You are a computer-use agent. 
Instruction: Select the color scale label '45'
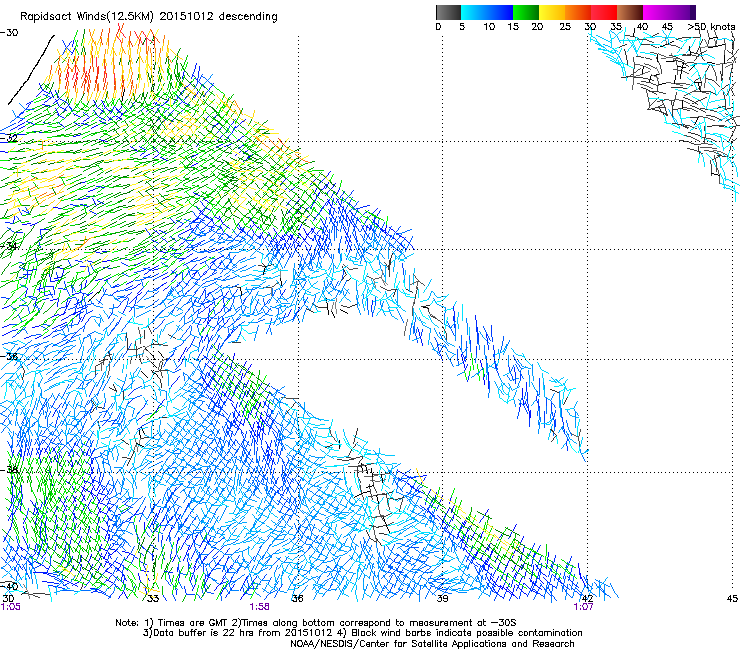pos(667,27)
